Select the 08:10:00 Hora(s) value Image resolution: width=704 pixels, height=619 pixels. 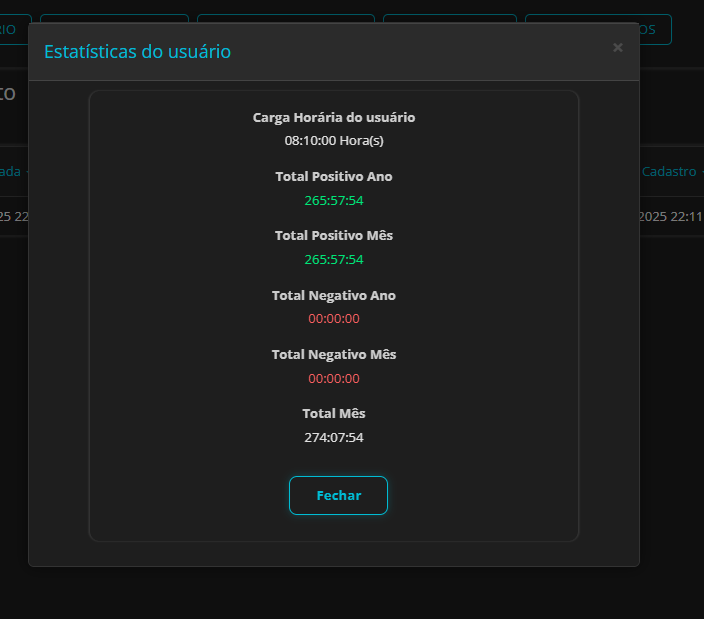click(333, 141)
